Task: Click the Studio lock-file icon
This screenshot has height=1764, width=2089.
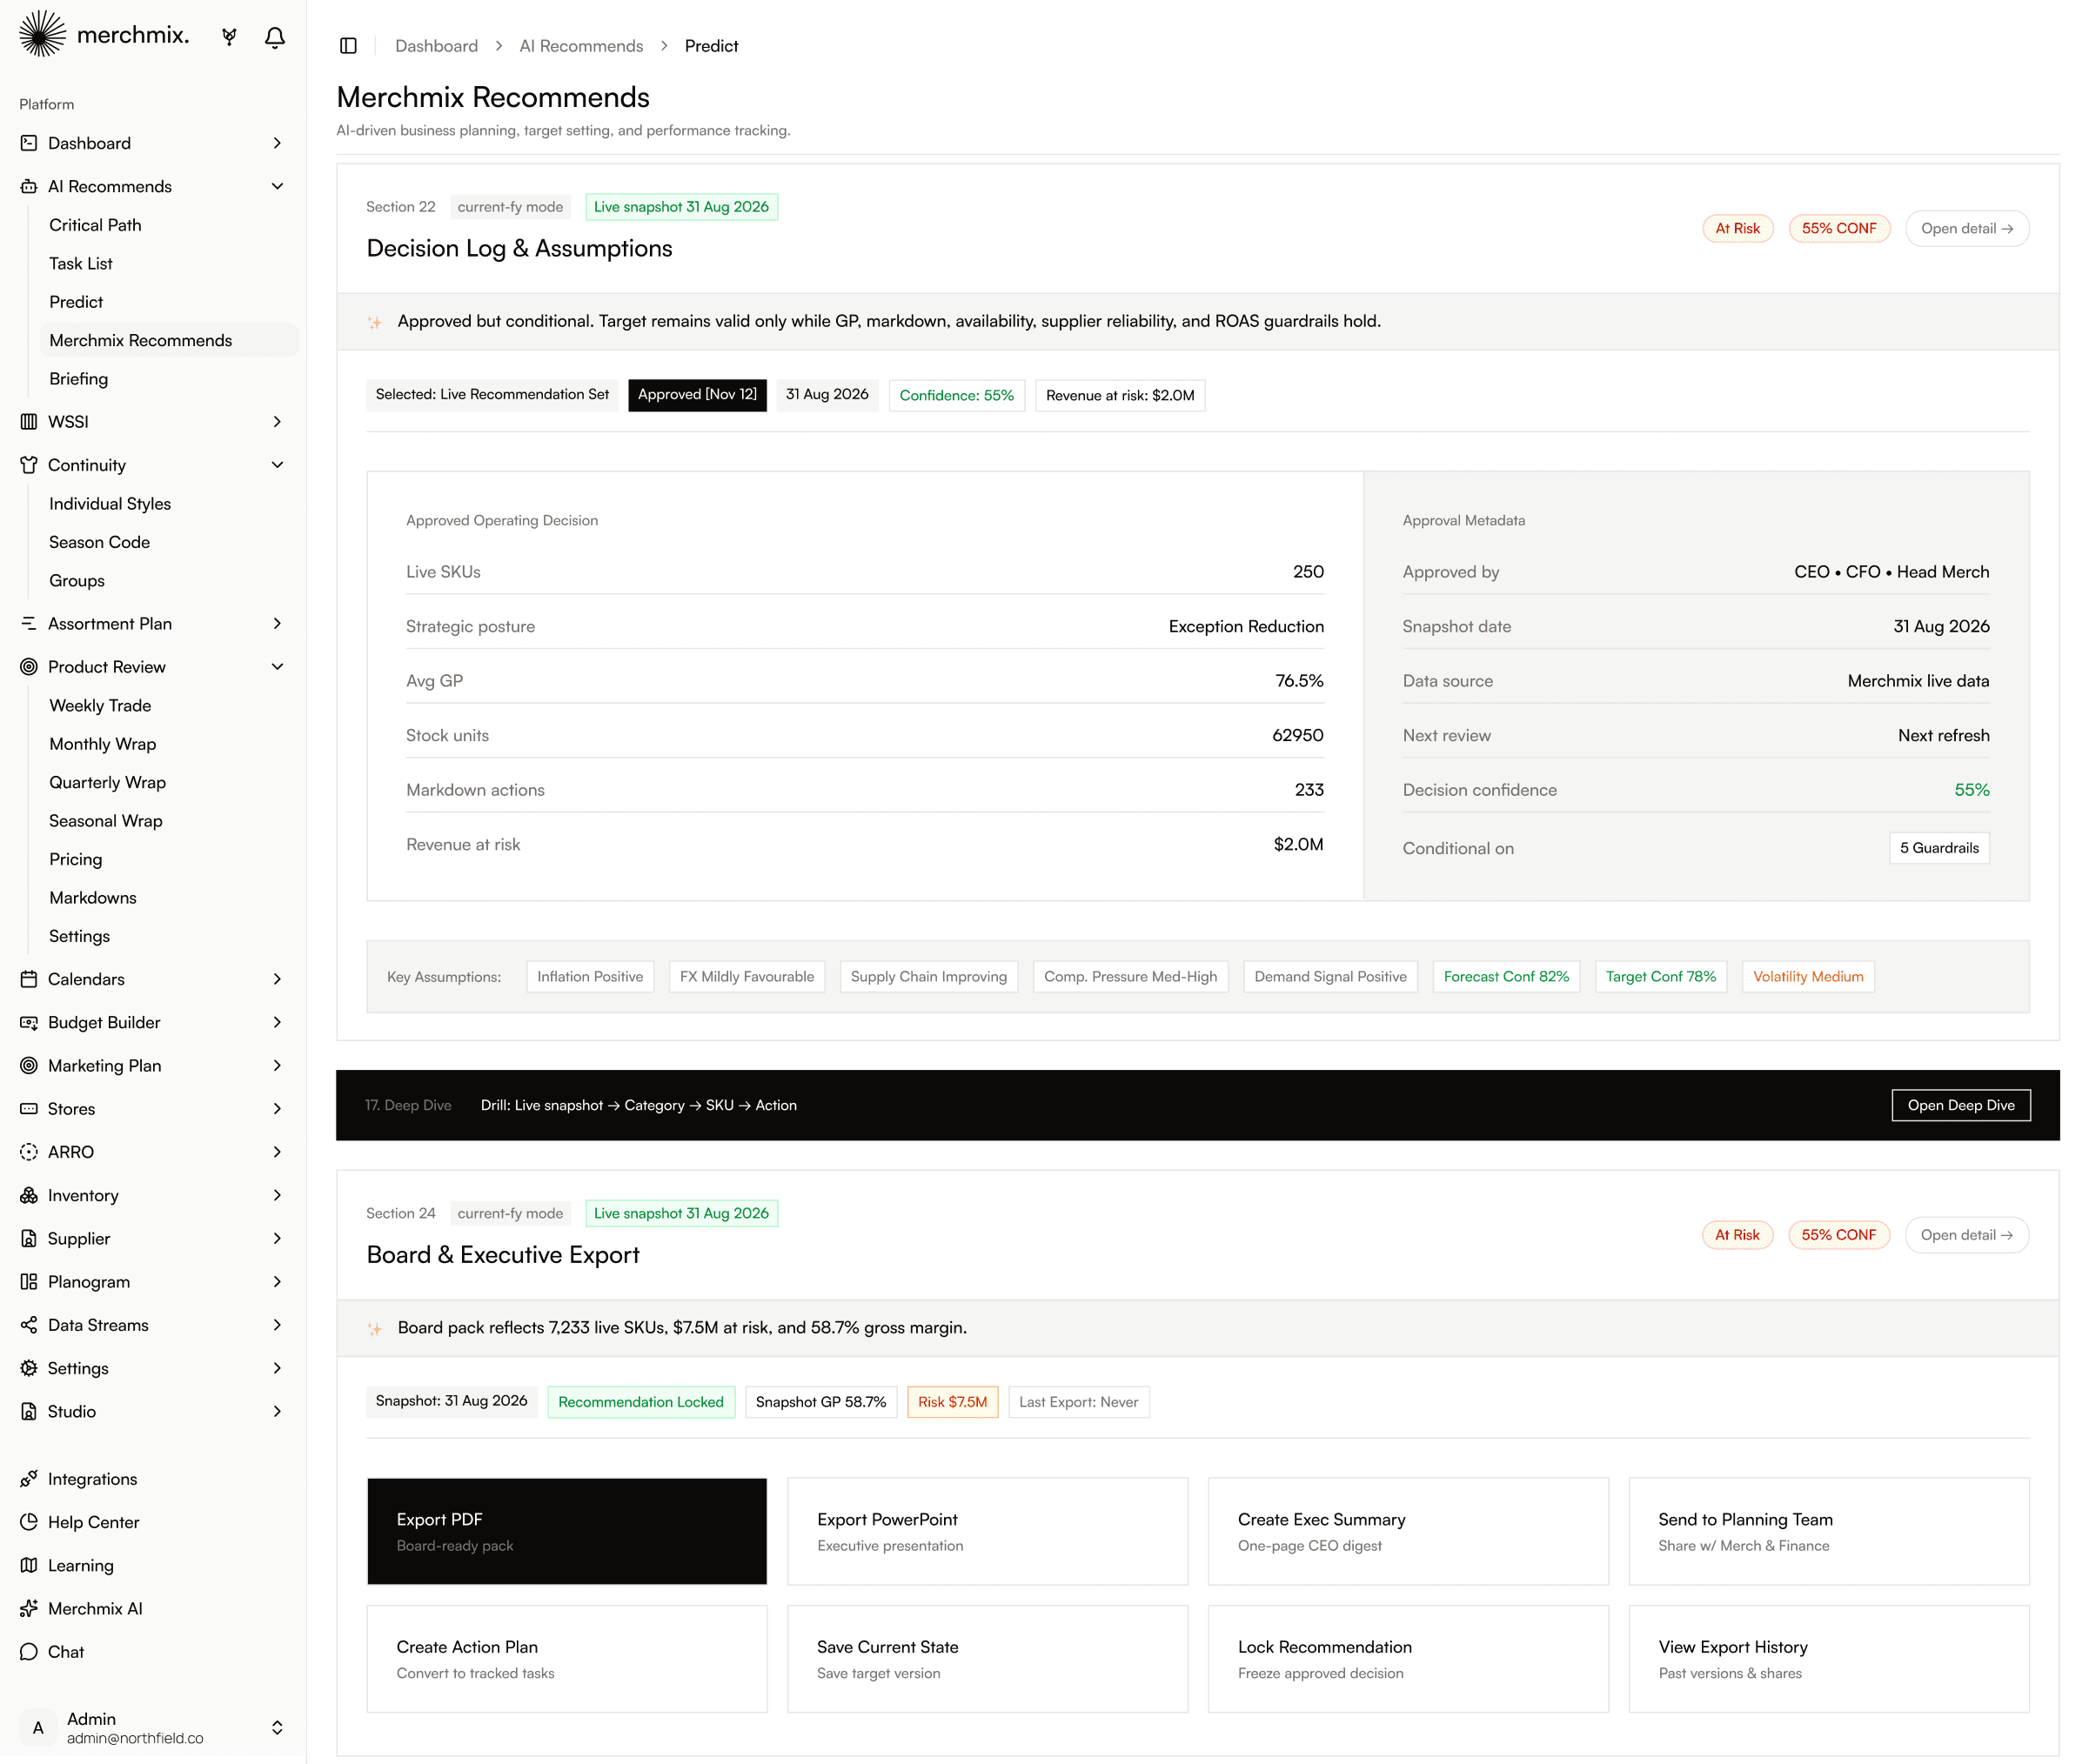Action: 29,1412
